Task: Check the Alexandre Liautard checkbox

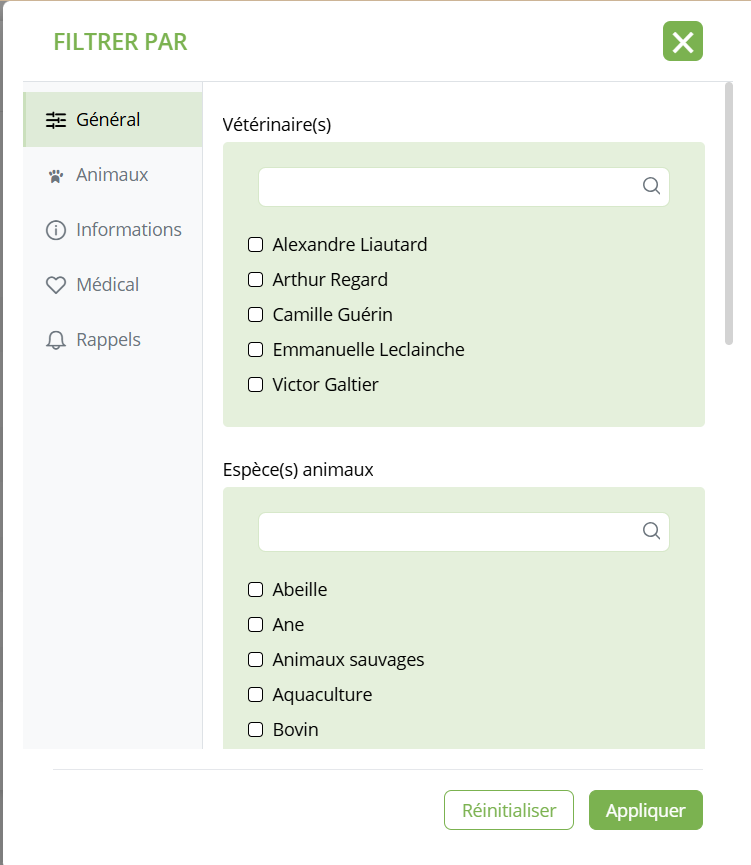Action: (256, 244)
